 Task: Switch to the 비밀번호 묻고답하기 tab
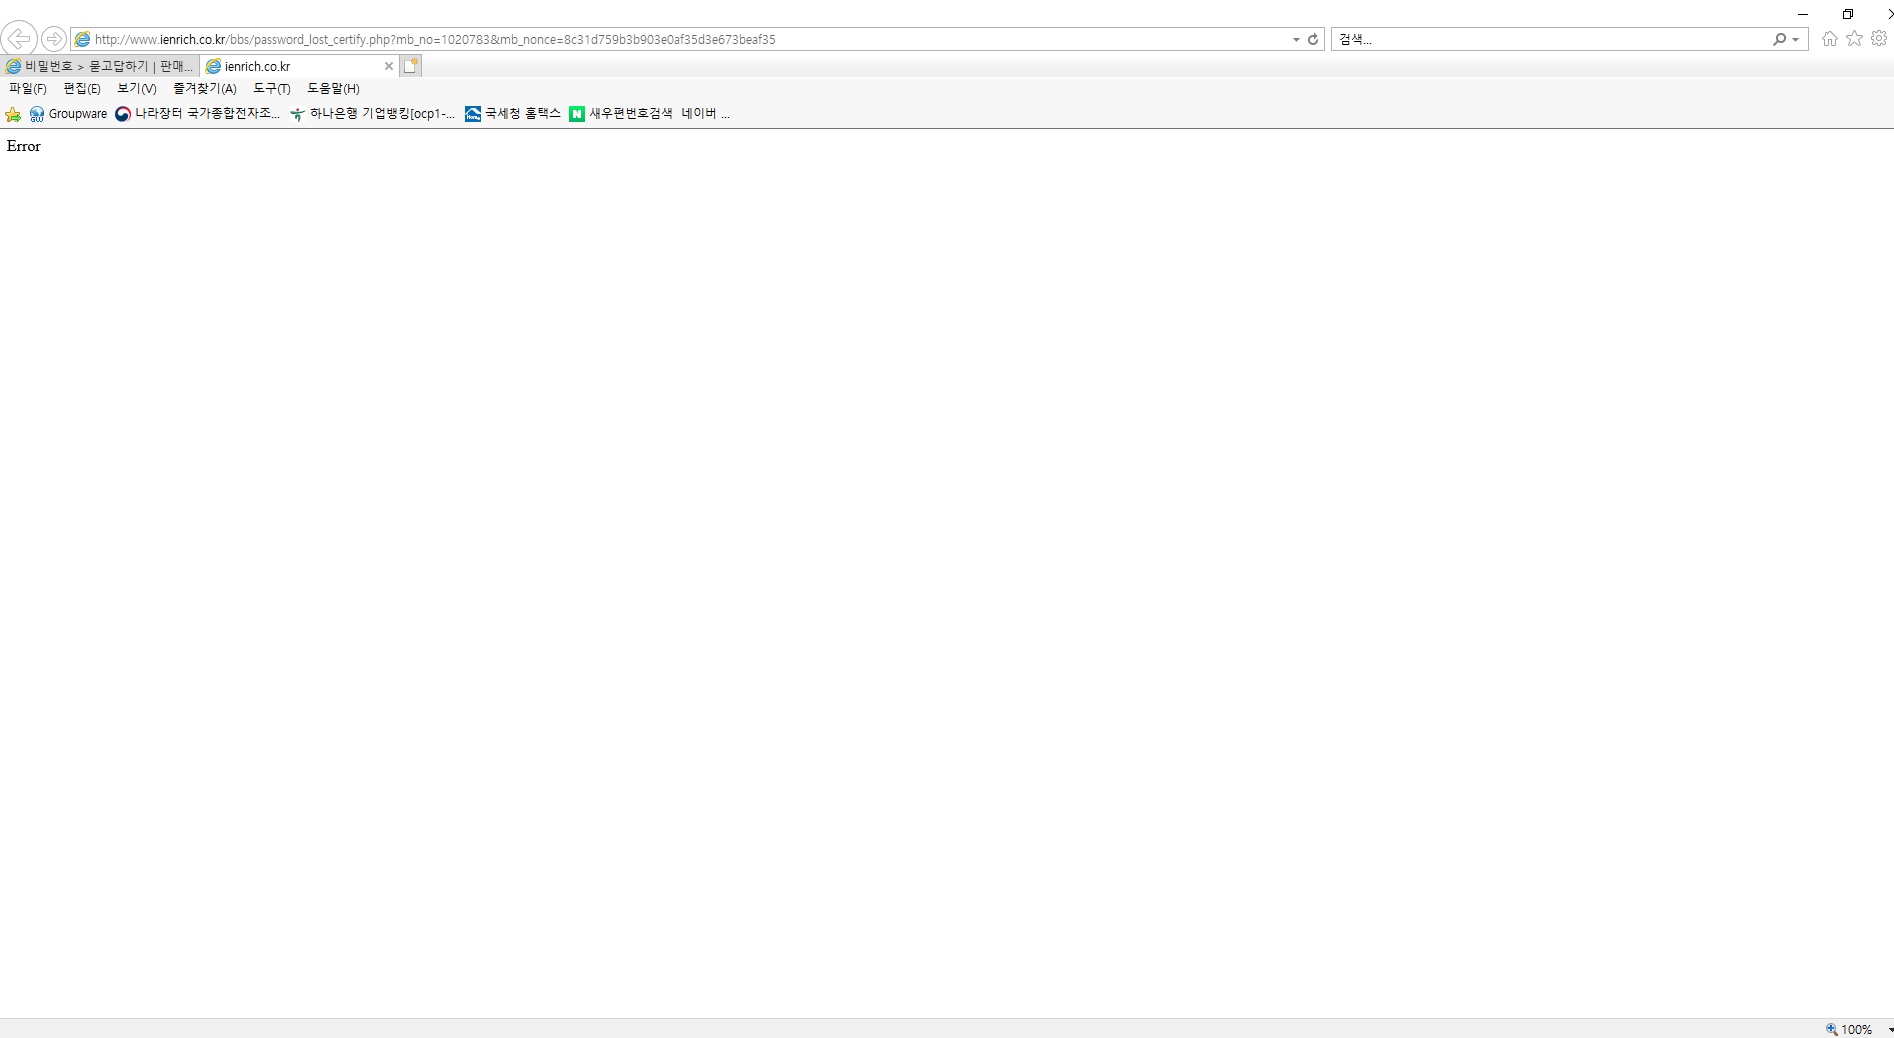coord(100,66)
